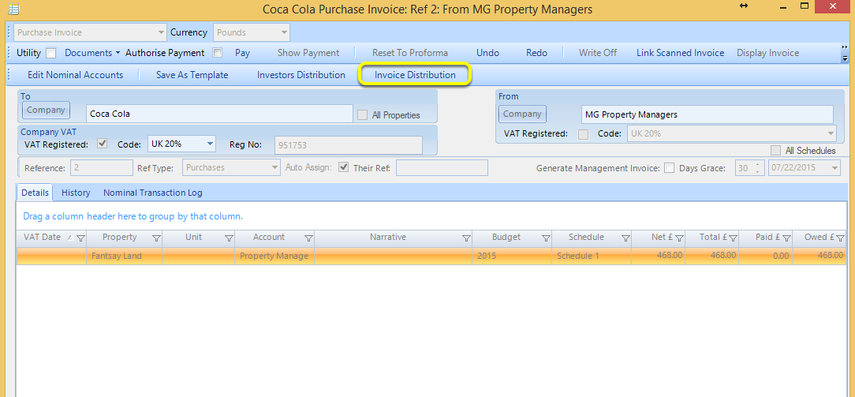Click the toolbar overflow chevron at right

coord(845,53)
